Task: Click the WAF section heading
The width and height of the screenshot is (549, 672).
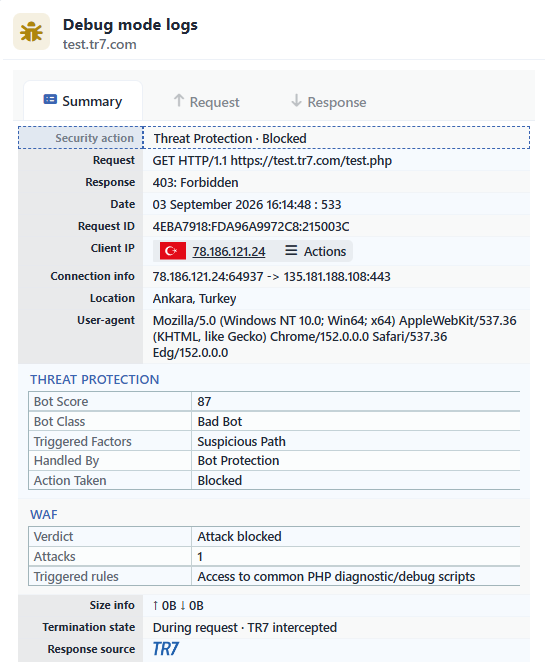Action: 44,515
